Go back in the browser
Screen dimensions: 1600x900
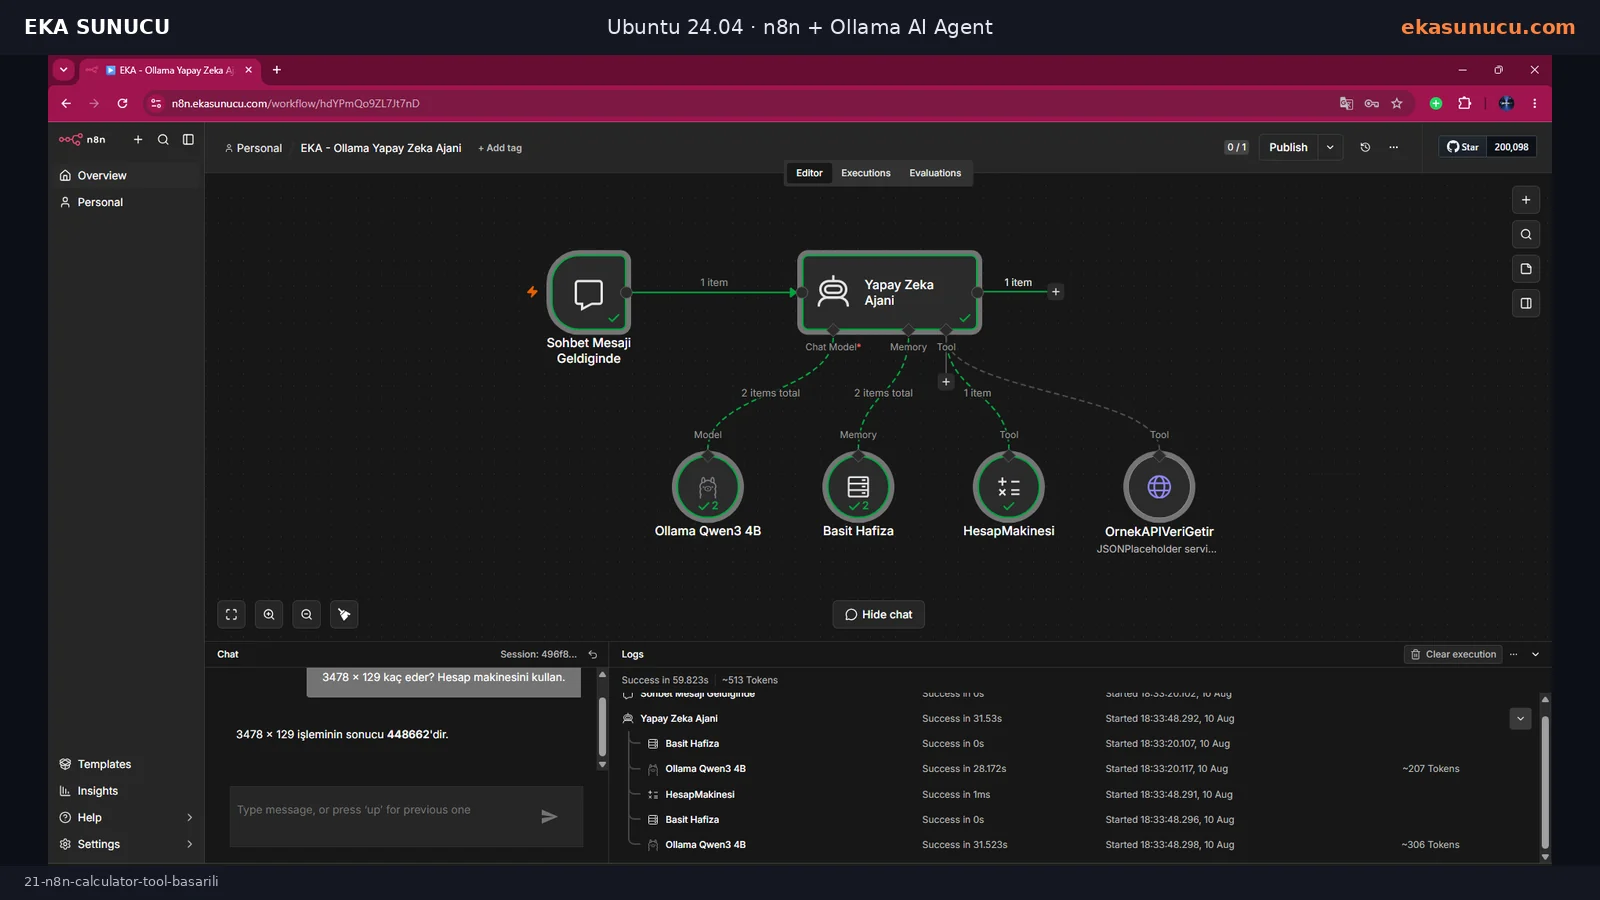[x=66, y=103]
